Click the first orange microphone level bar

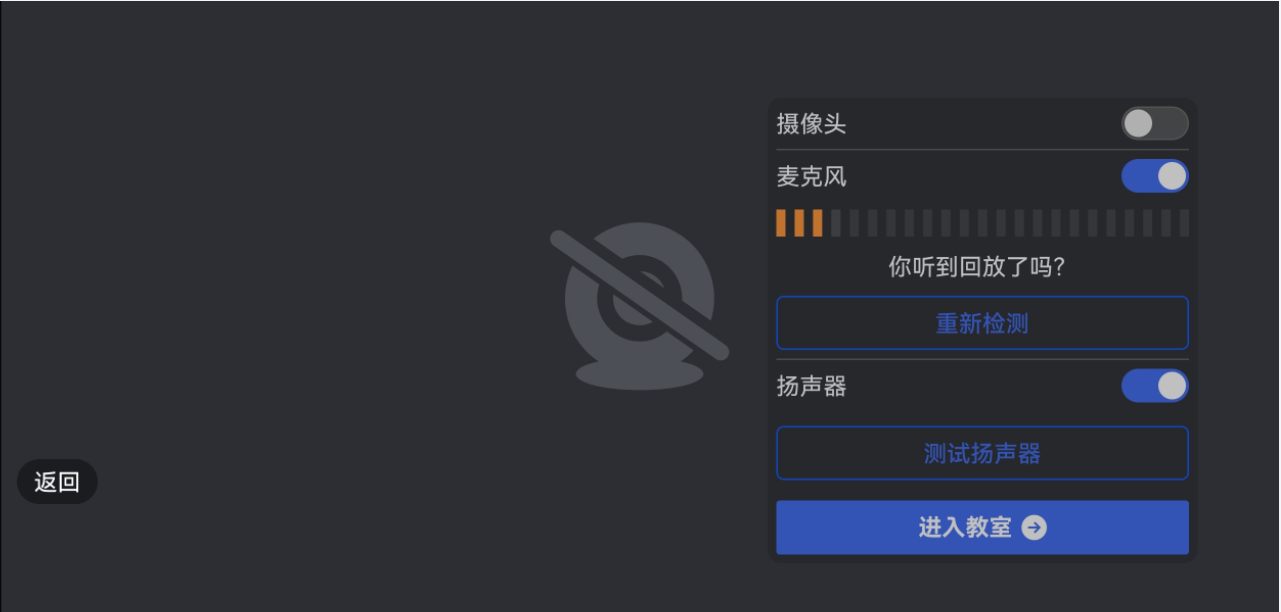pyautogui.click(x=781, y=223)
